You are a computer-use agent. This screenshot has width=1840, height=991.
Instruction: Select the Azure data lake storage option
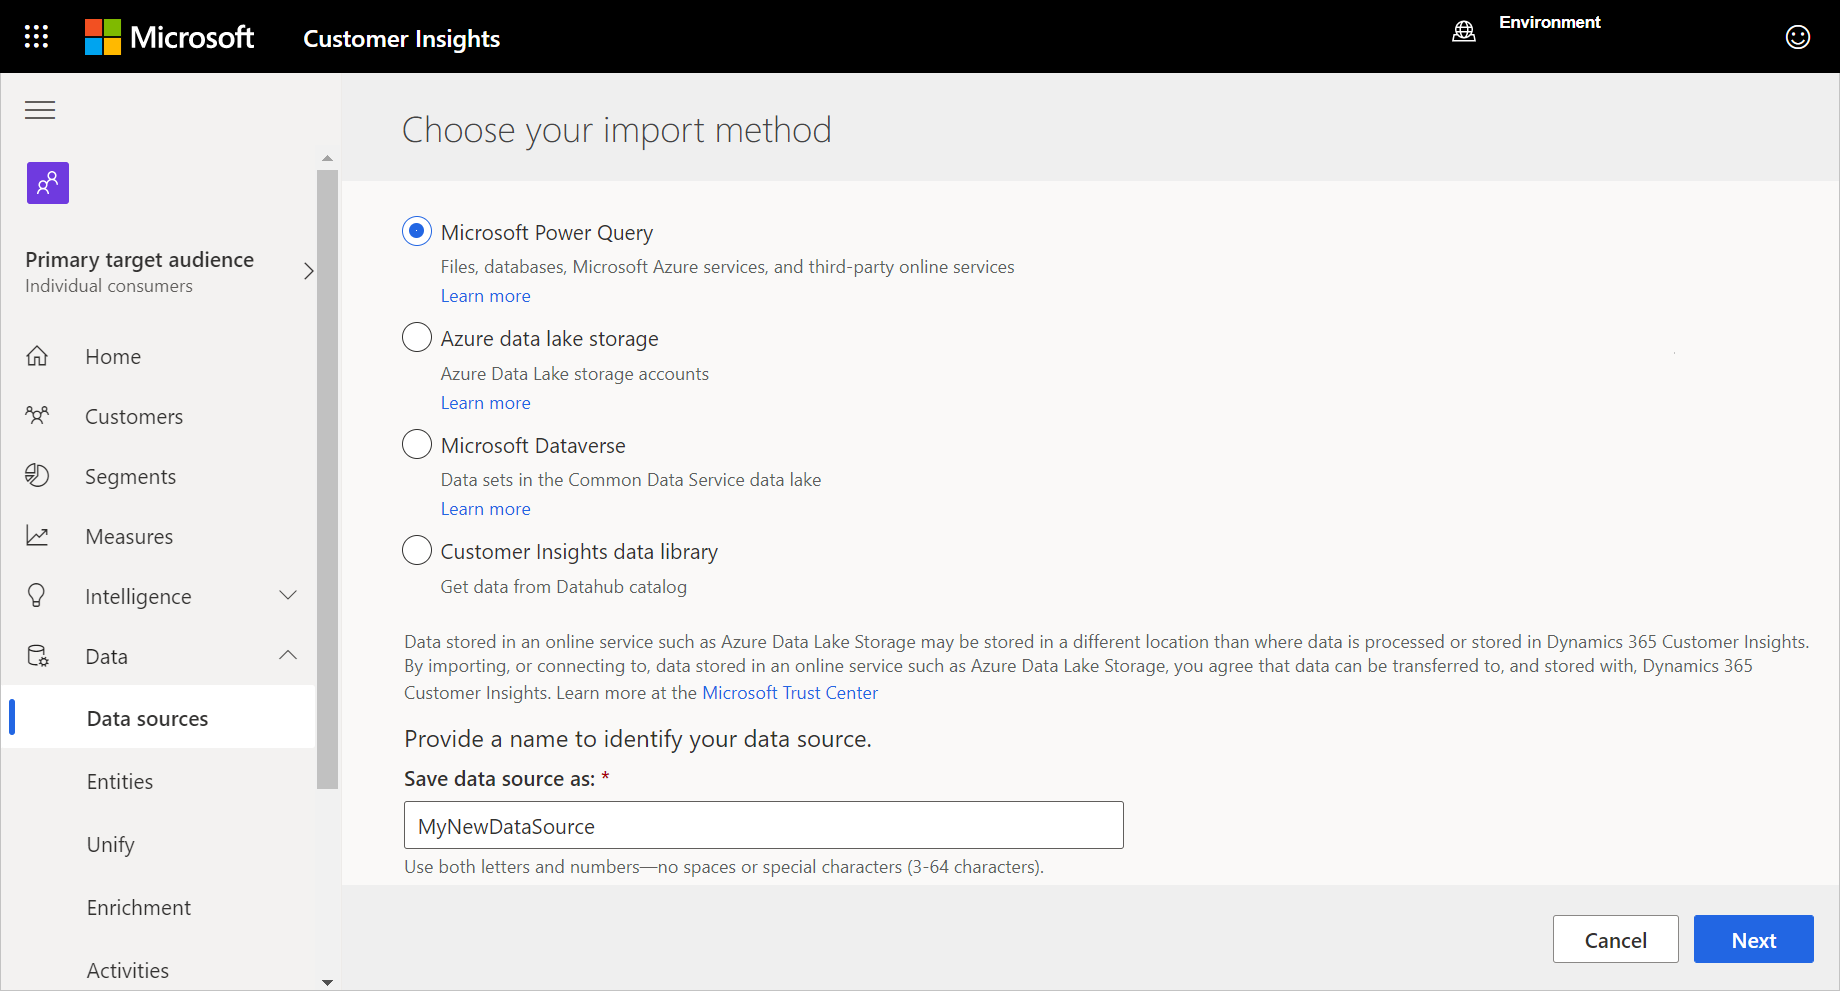[x=417, y=338]
